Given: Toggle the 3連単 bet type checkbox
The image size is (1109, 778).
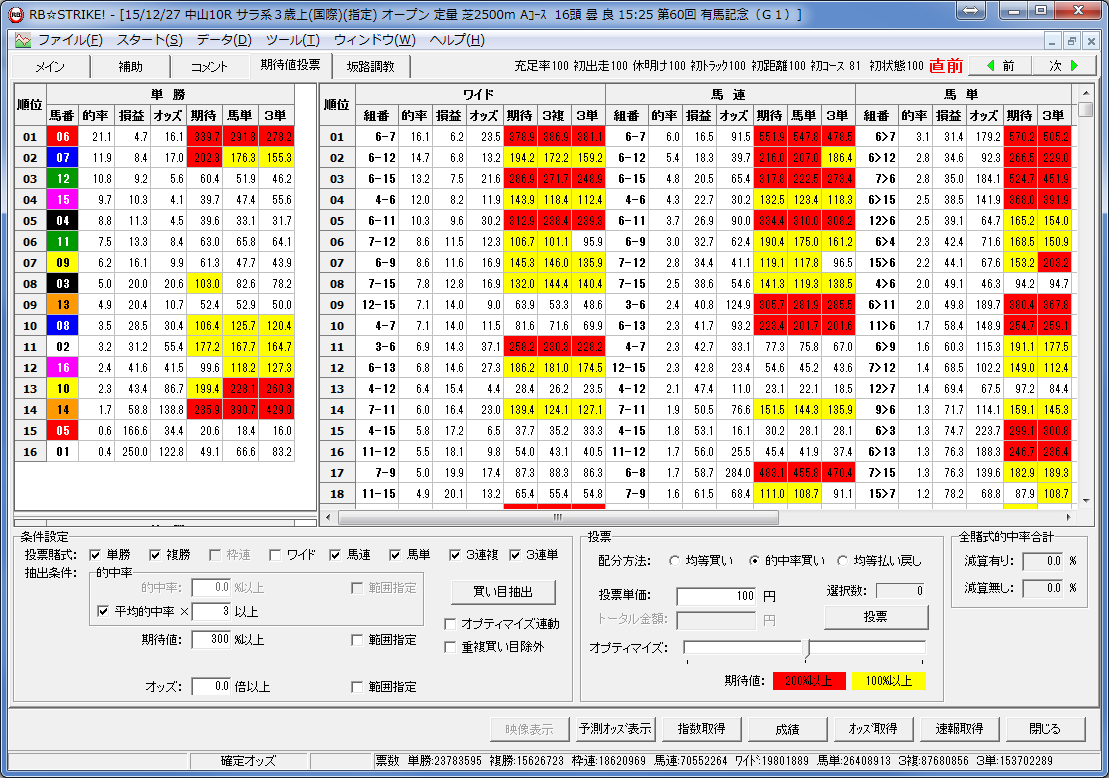Looking at the screenshot, I should pyautogui.click(x=515, y=555).
